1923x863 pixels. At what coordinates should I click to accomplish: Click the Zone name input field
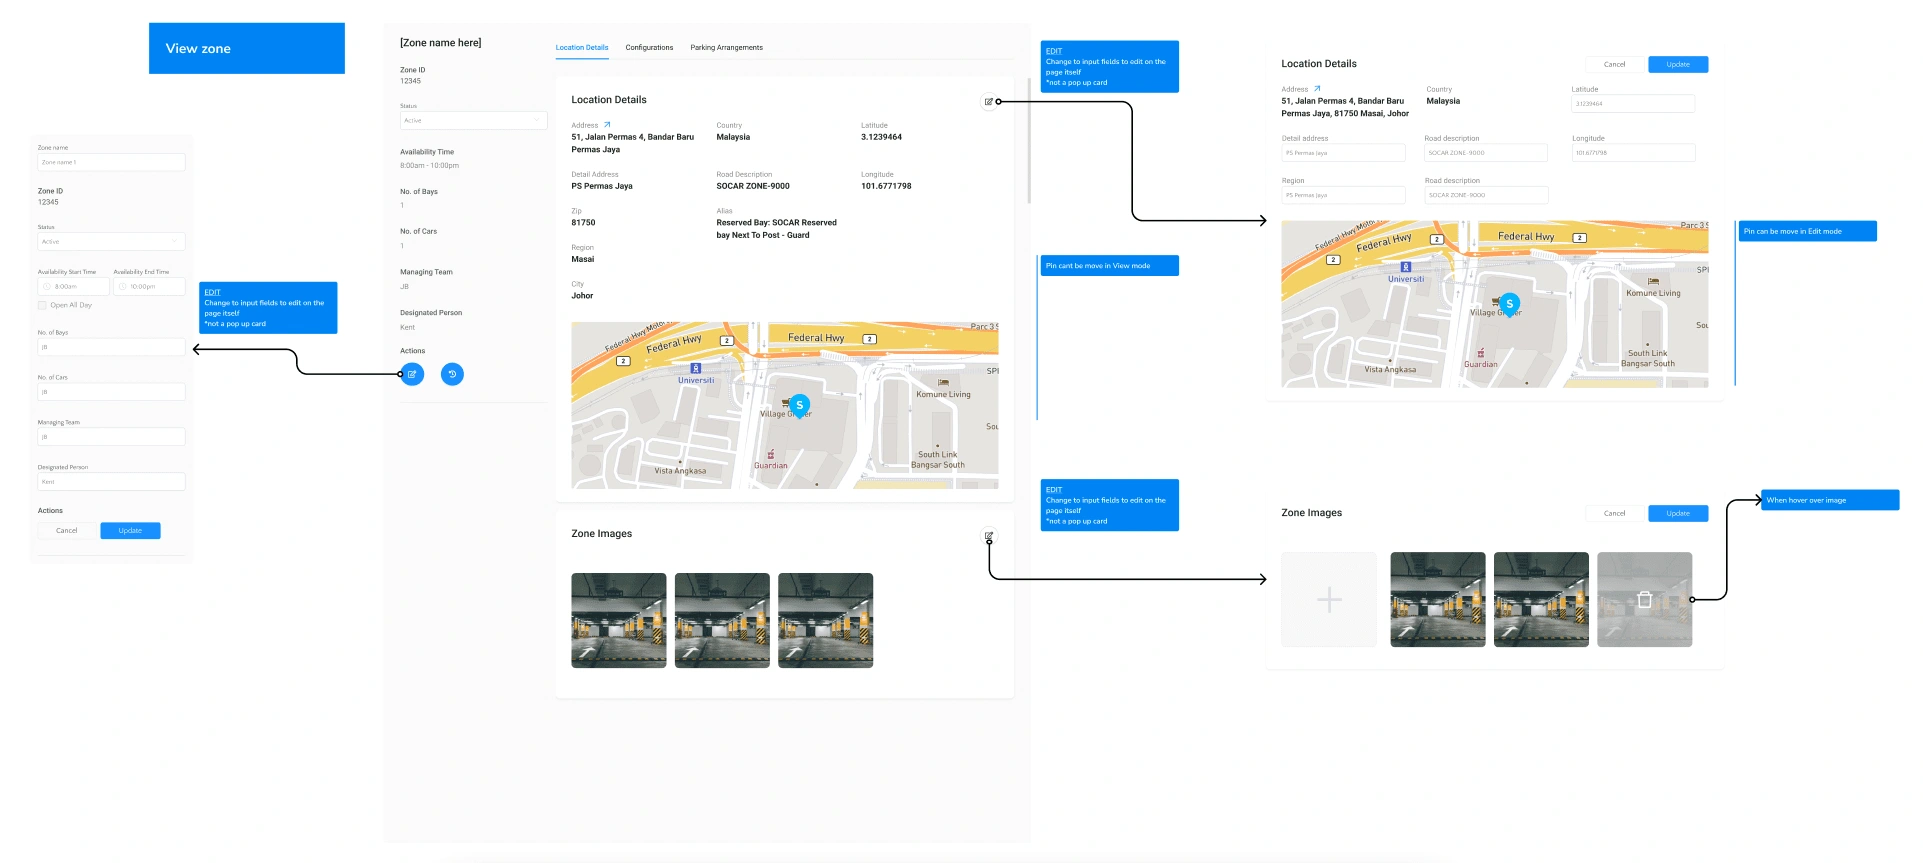(111, 162)
